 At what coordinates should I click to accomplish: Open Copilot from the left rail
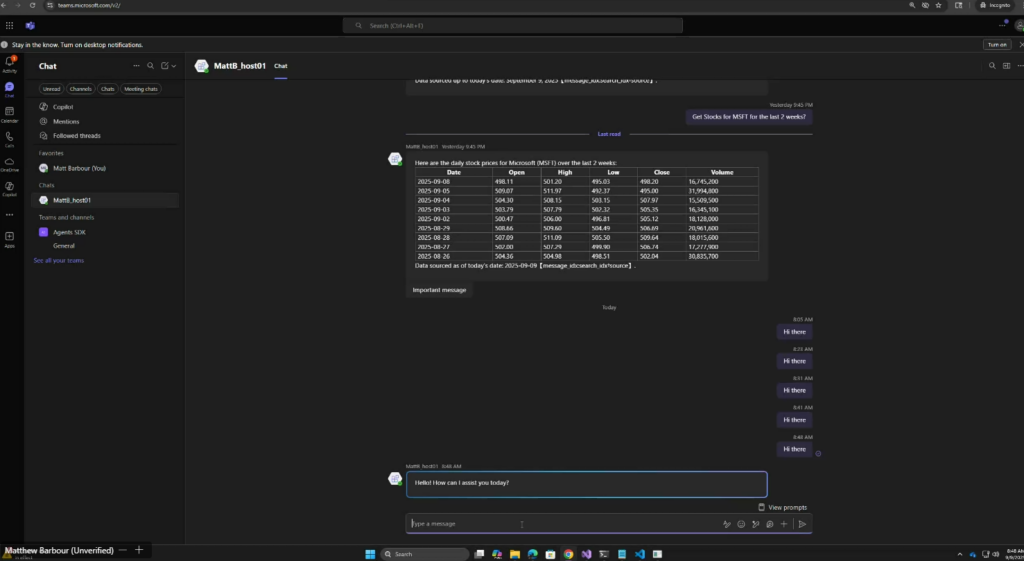pos(9,189)
